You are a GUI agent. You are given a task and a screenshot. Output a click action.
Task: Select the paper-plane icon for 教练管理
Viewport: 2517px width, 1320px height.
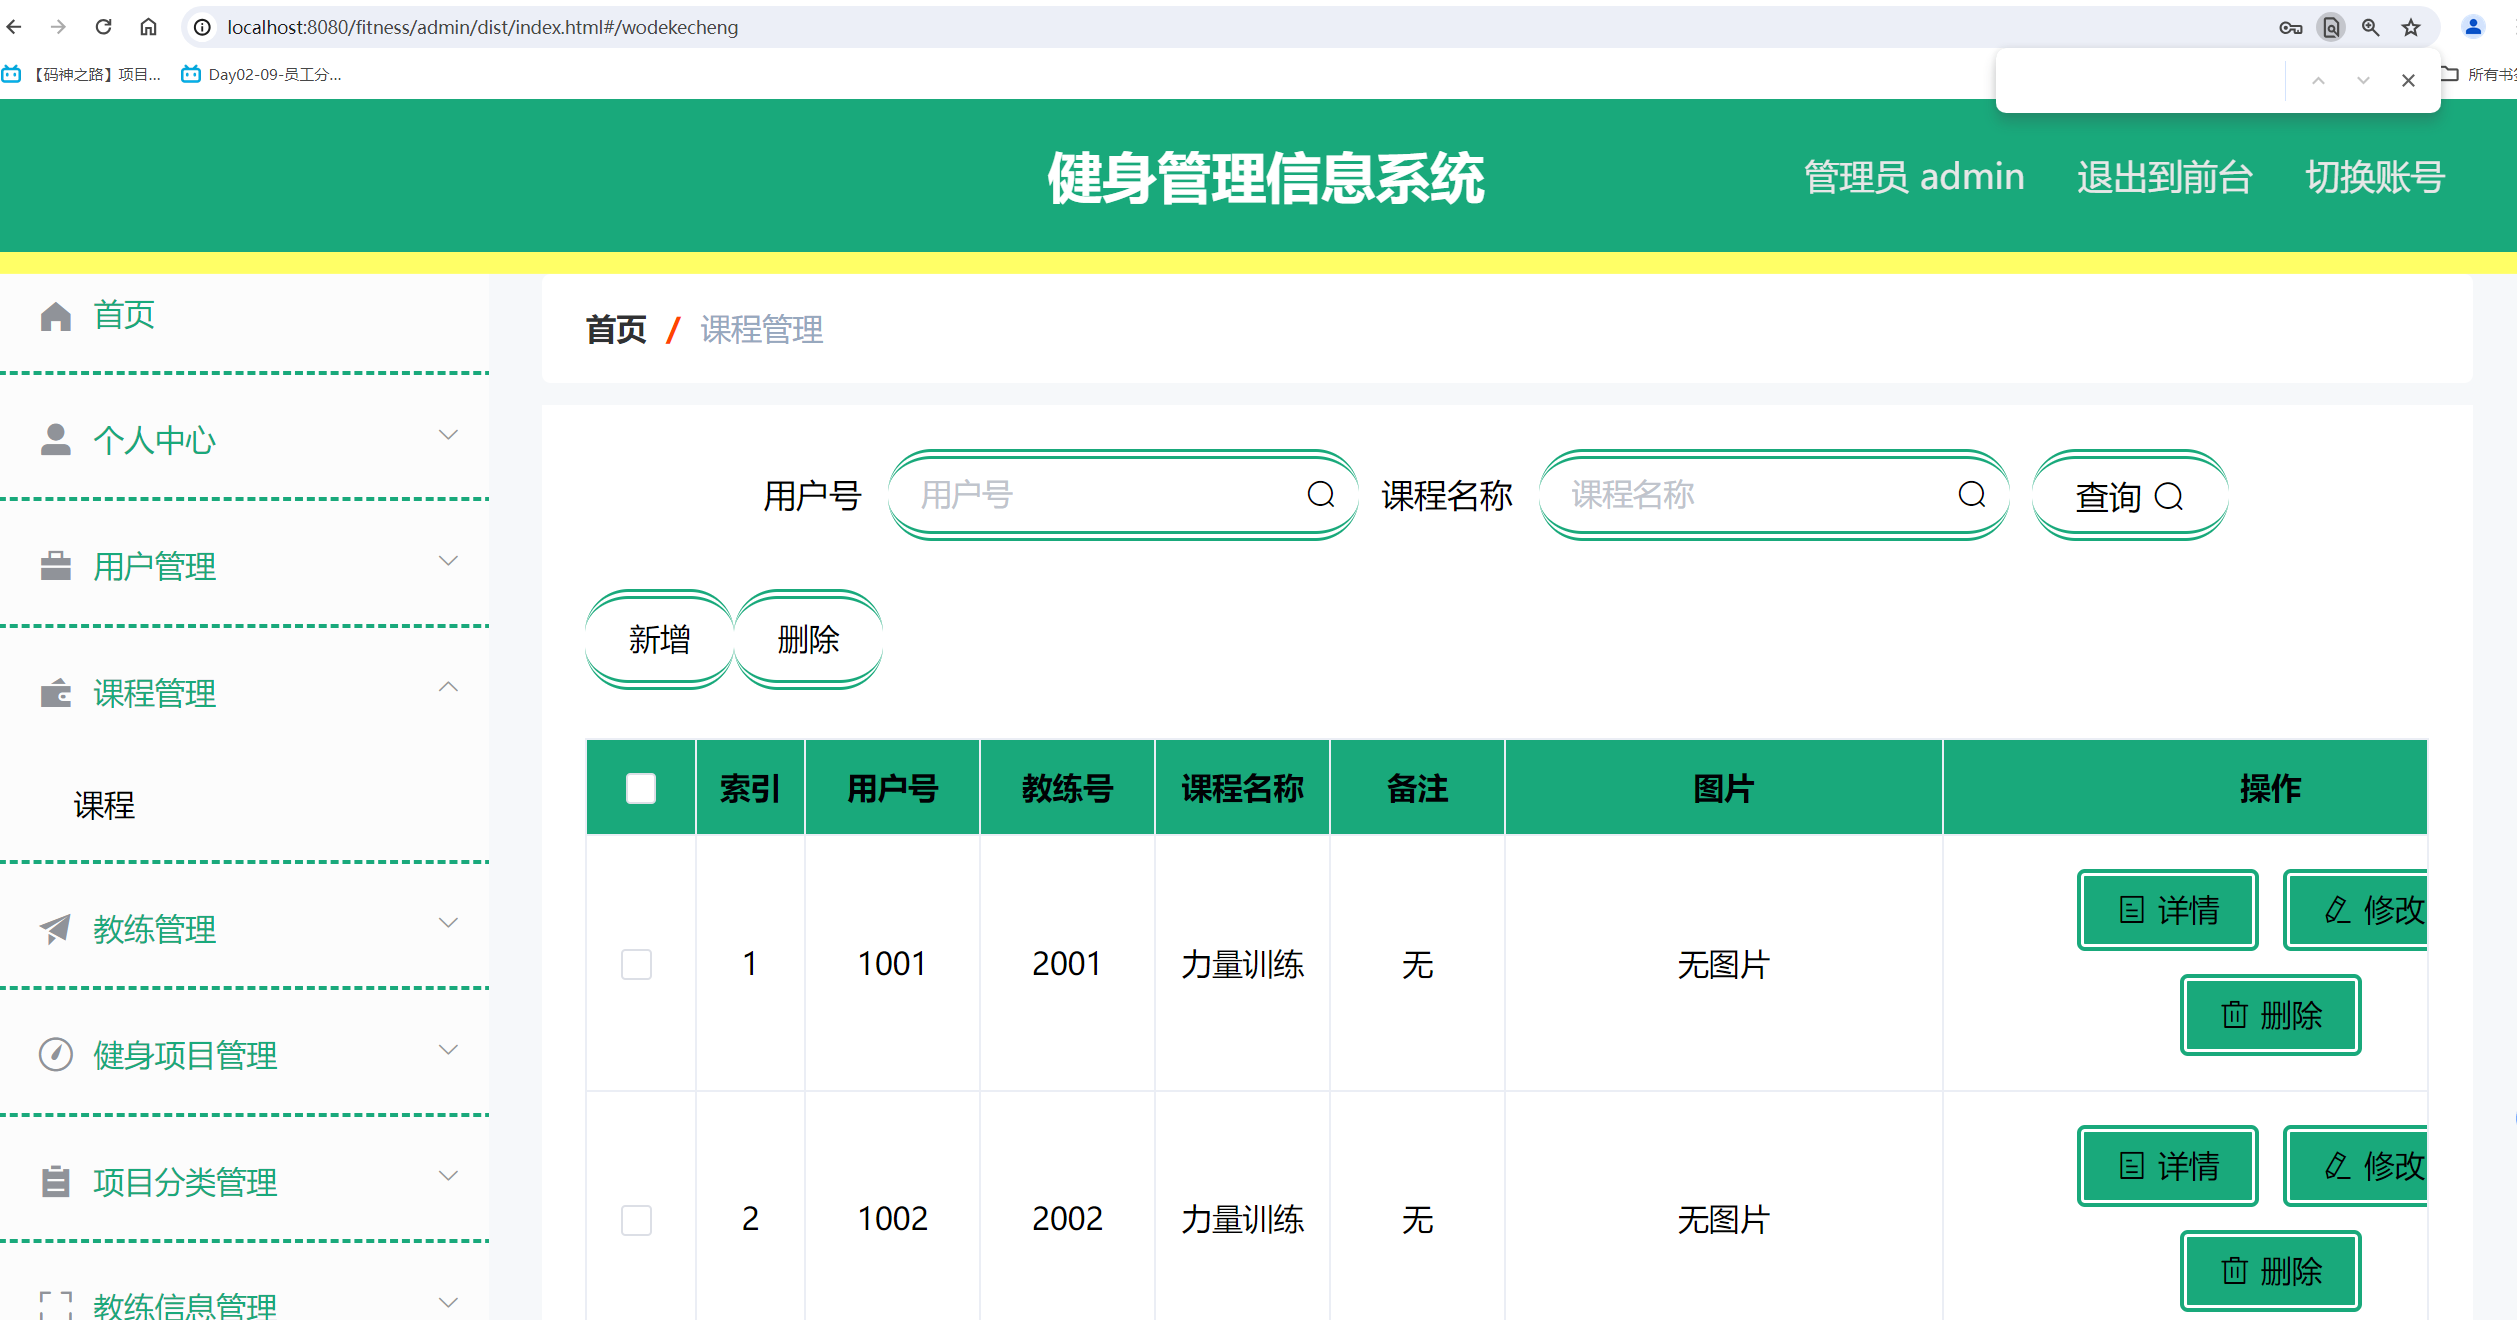pyautogui.click(x=55, y=928)
